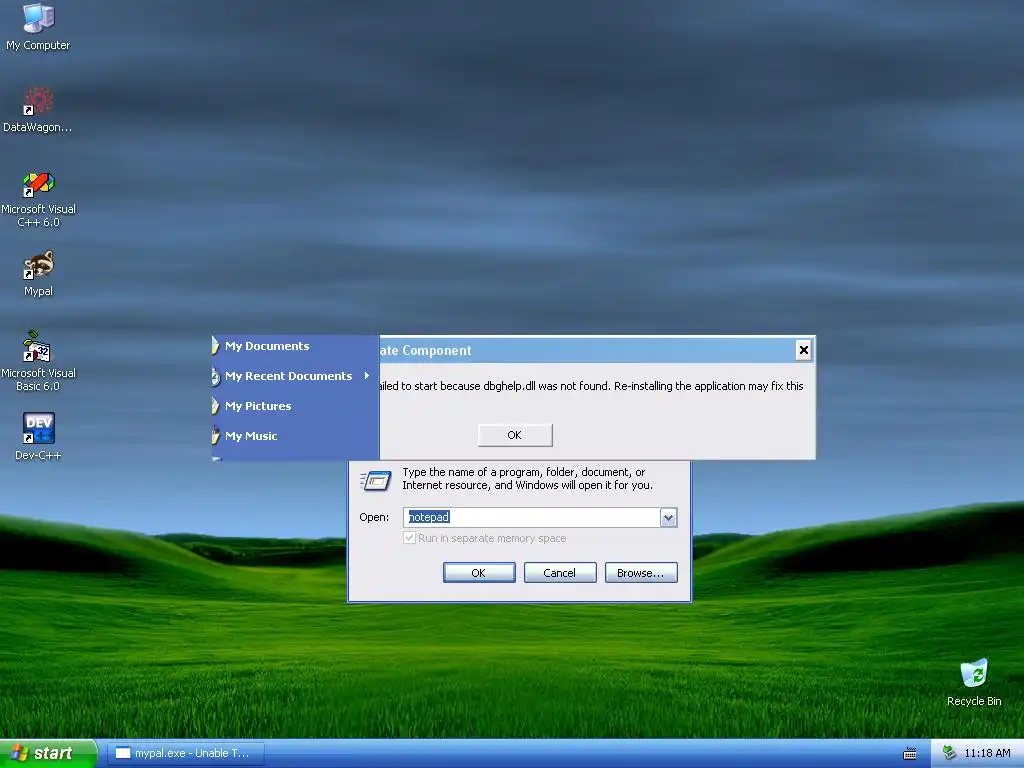Click the error message about dbghelp.dll

click(x=592, y=386)
